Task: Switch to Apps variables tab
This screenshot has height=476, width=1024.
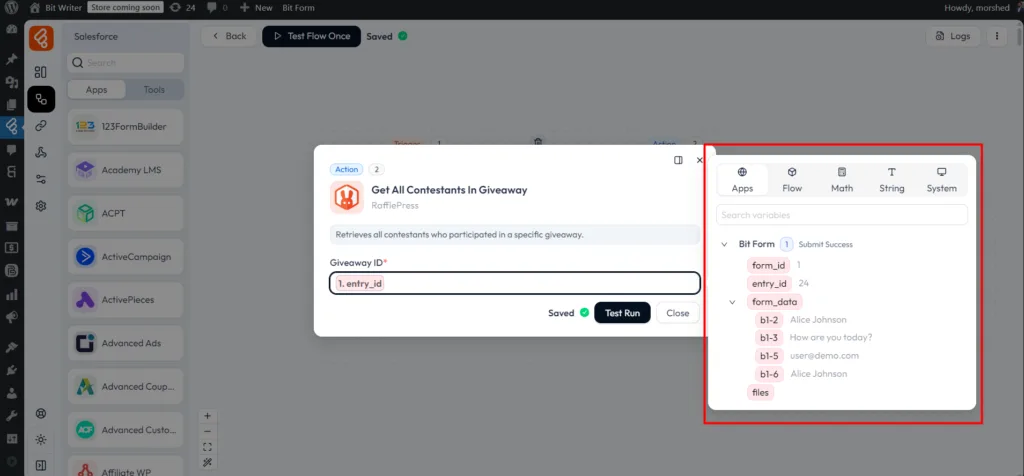Action: tap(742, 180)
